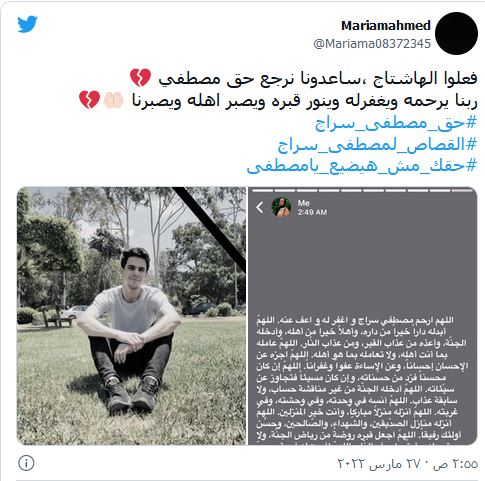Viewport: 485px width, 481px height.
Task: Open the hashtag #القصاص_لمصطفى_سراج
Action: click(x=377, y=145)
